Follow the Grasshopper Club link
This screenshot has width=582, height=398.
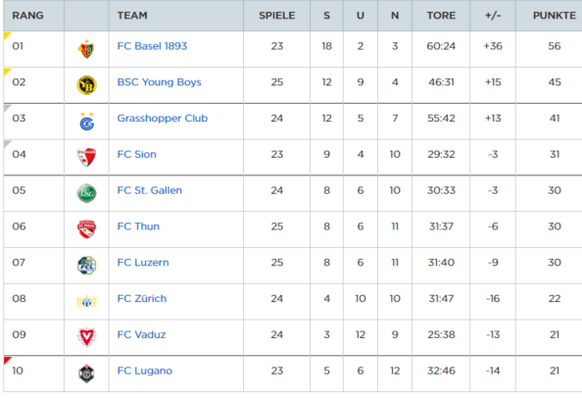coord(163,118)
